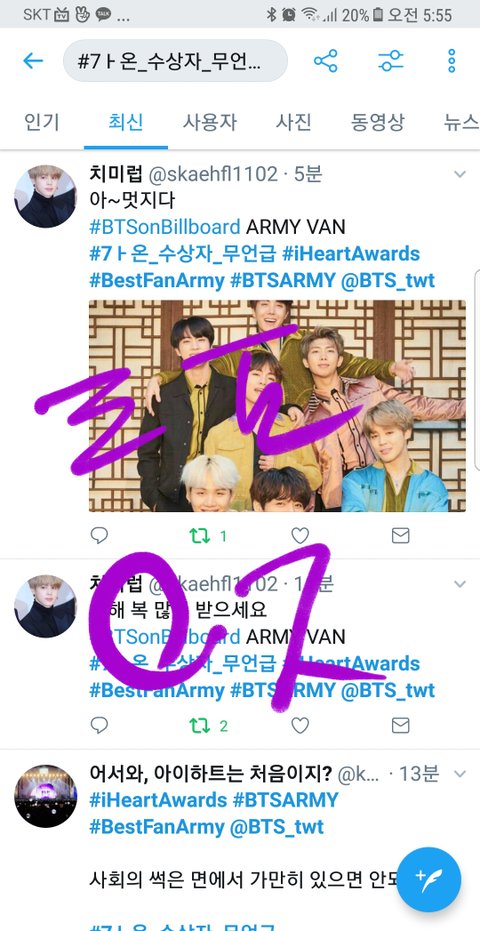Open the share icon in the header

pyautogui.click(x=326, y=61)
